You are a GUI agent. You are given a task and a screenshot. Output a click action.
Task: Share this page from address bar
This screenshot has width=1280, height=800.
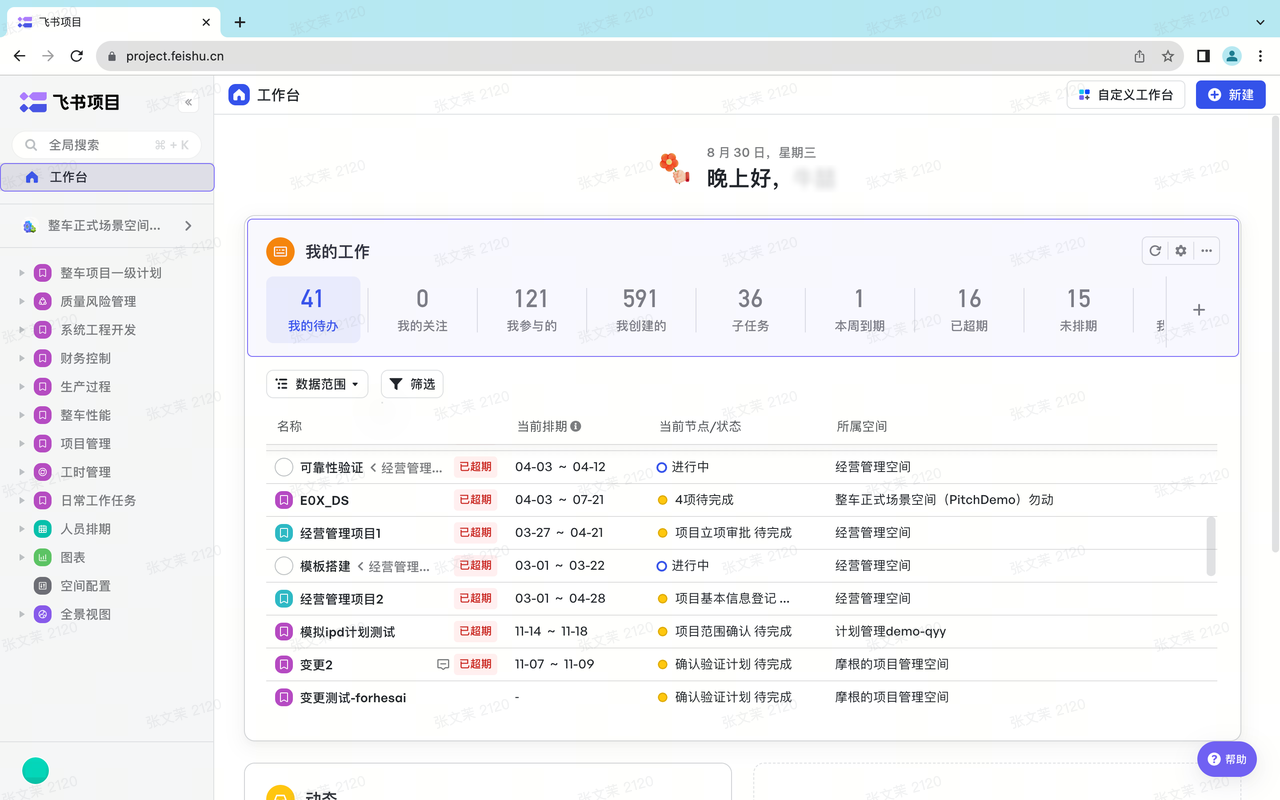(x=1139, y=56)
